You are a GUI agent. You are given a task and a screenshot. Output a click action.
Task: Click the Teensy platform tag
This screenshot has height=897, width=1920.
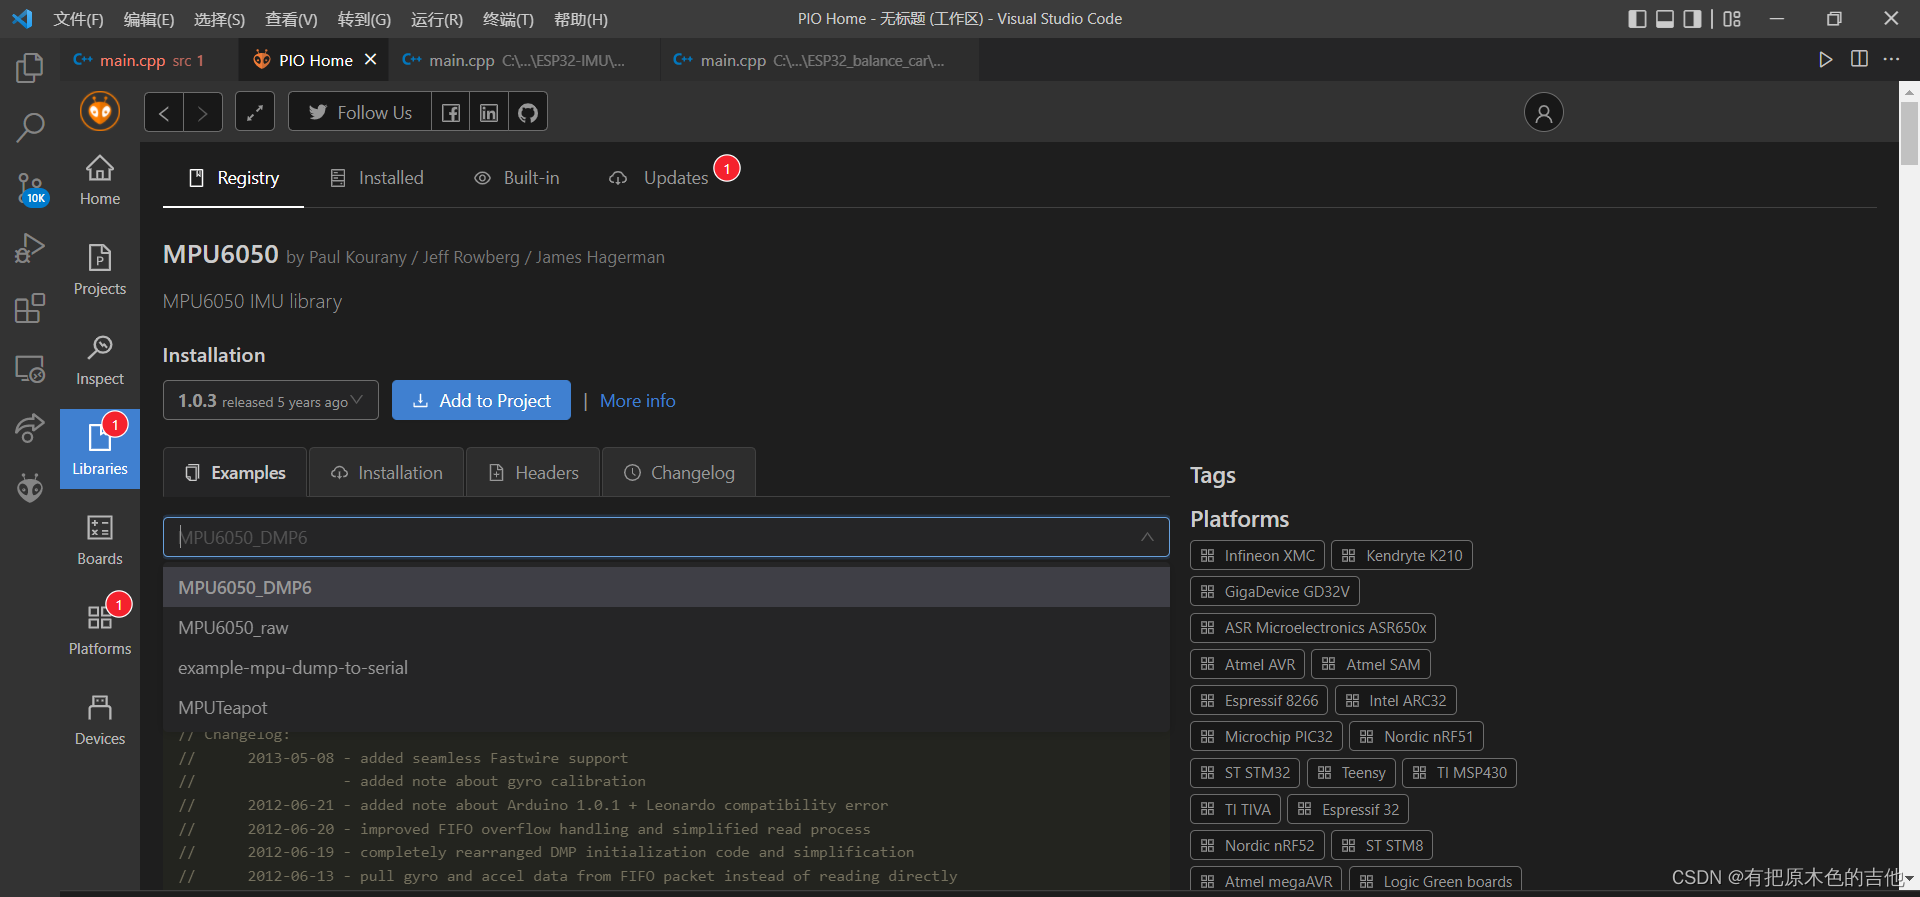[1351, 772]
